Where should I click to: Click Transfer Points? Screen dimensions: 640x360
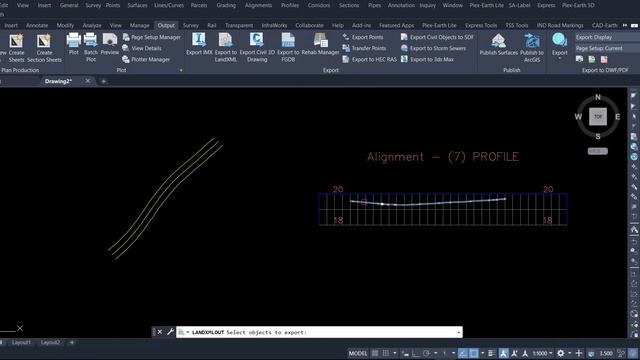(x=364, y=48)
